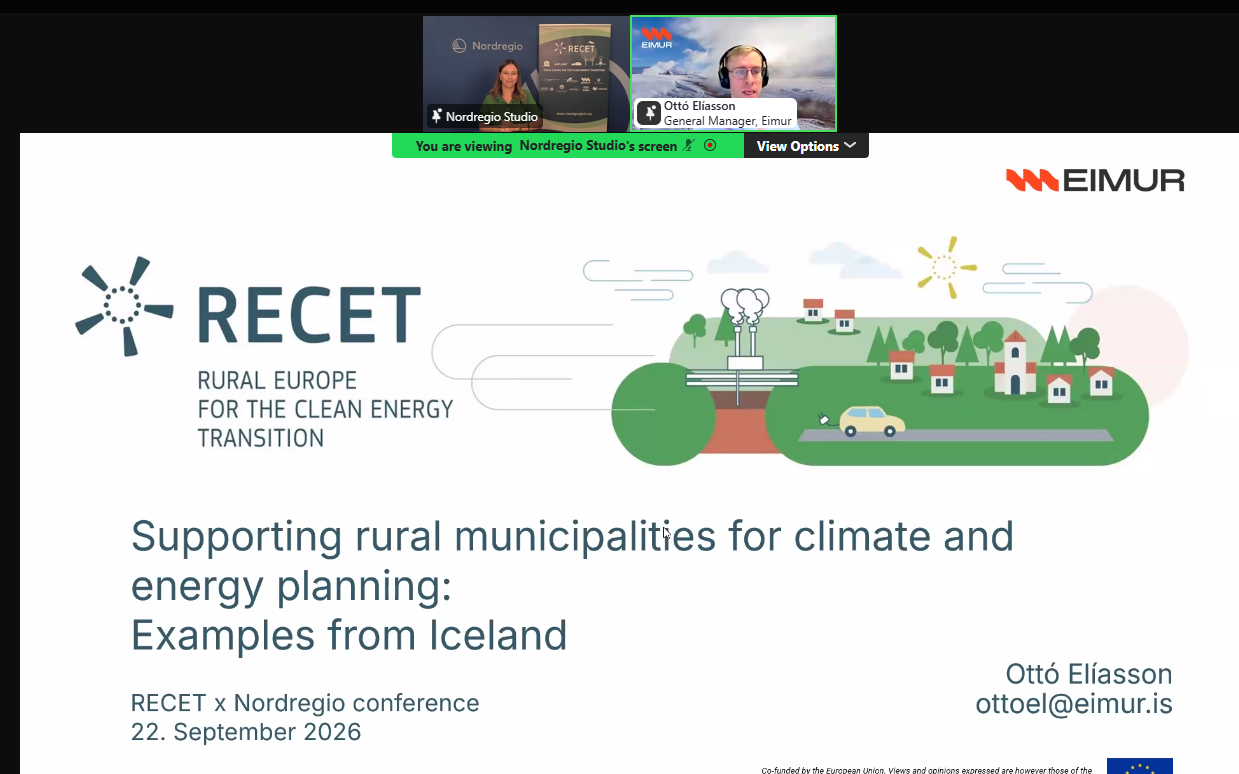
Task: Click the pin icon beside Ottó Elíasson's name
Action: (x=648, y=113)
